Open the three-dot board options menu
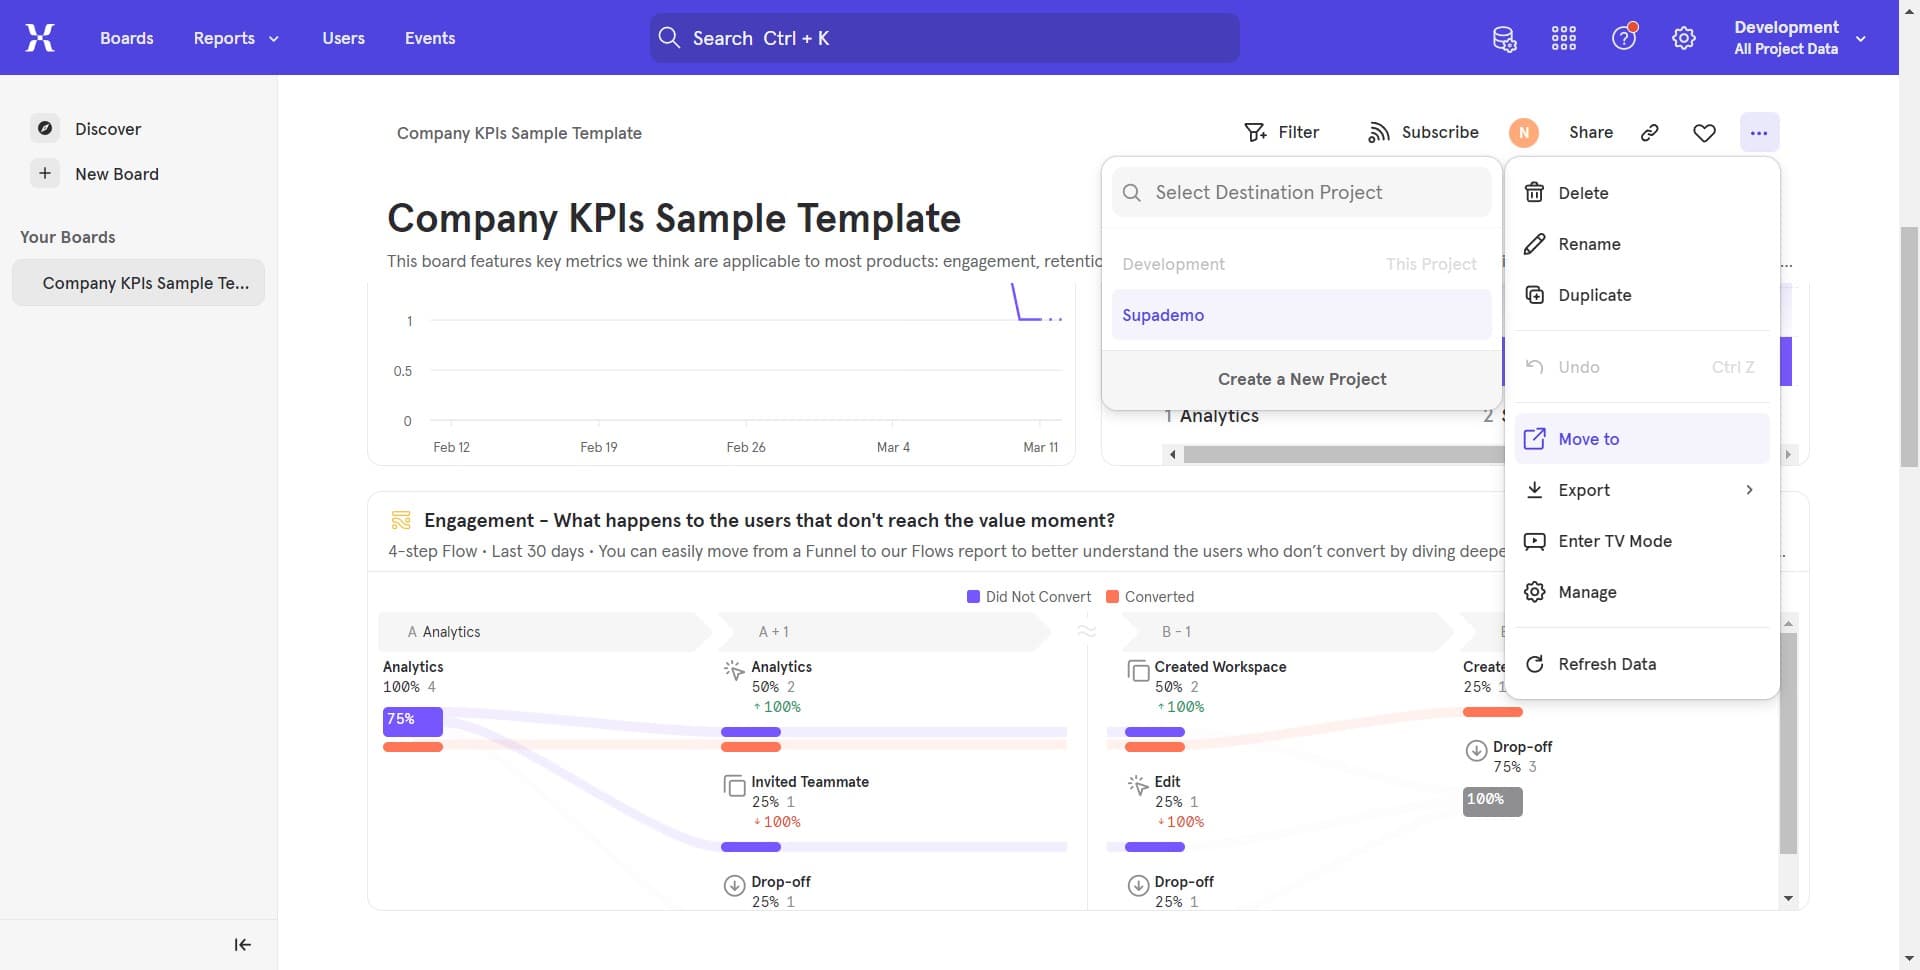Viewport: 1920px width, 970px height. [1760, 132]
